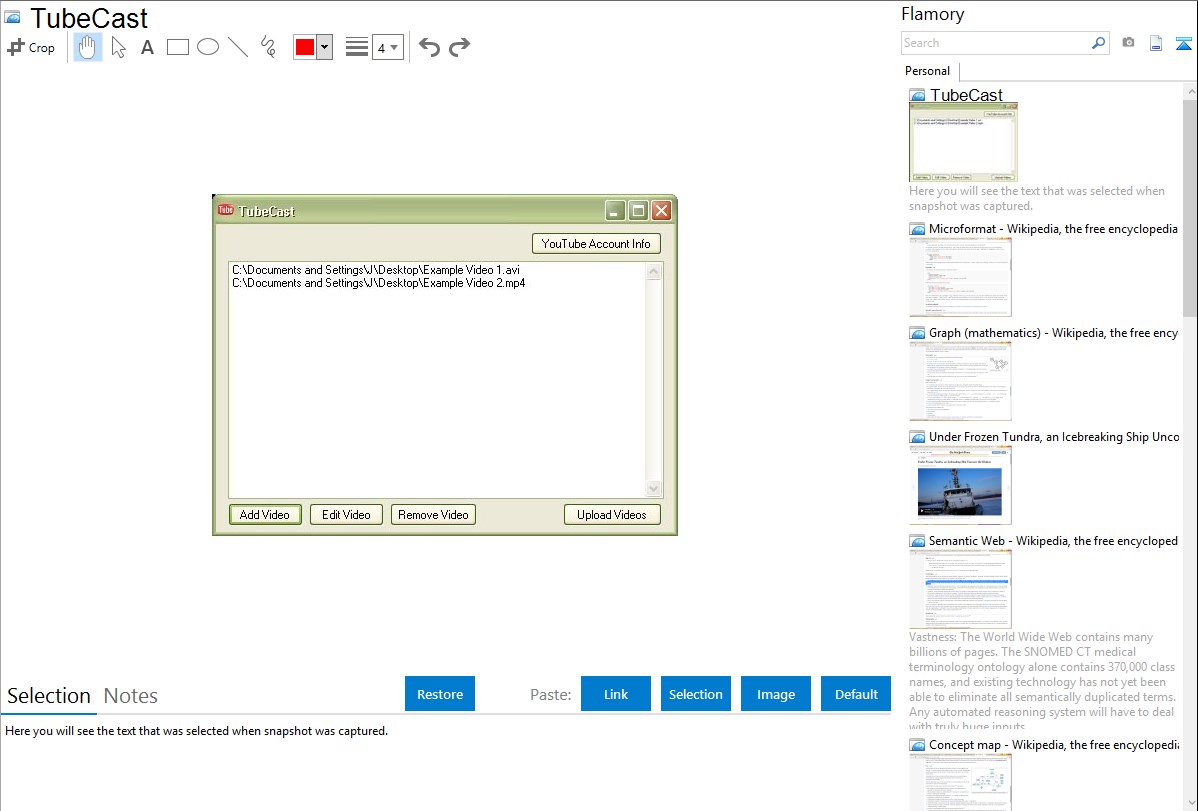Redo the last annotation
1198x811 pixels.
pos(459,47)
